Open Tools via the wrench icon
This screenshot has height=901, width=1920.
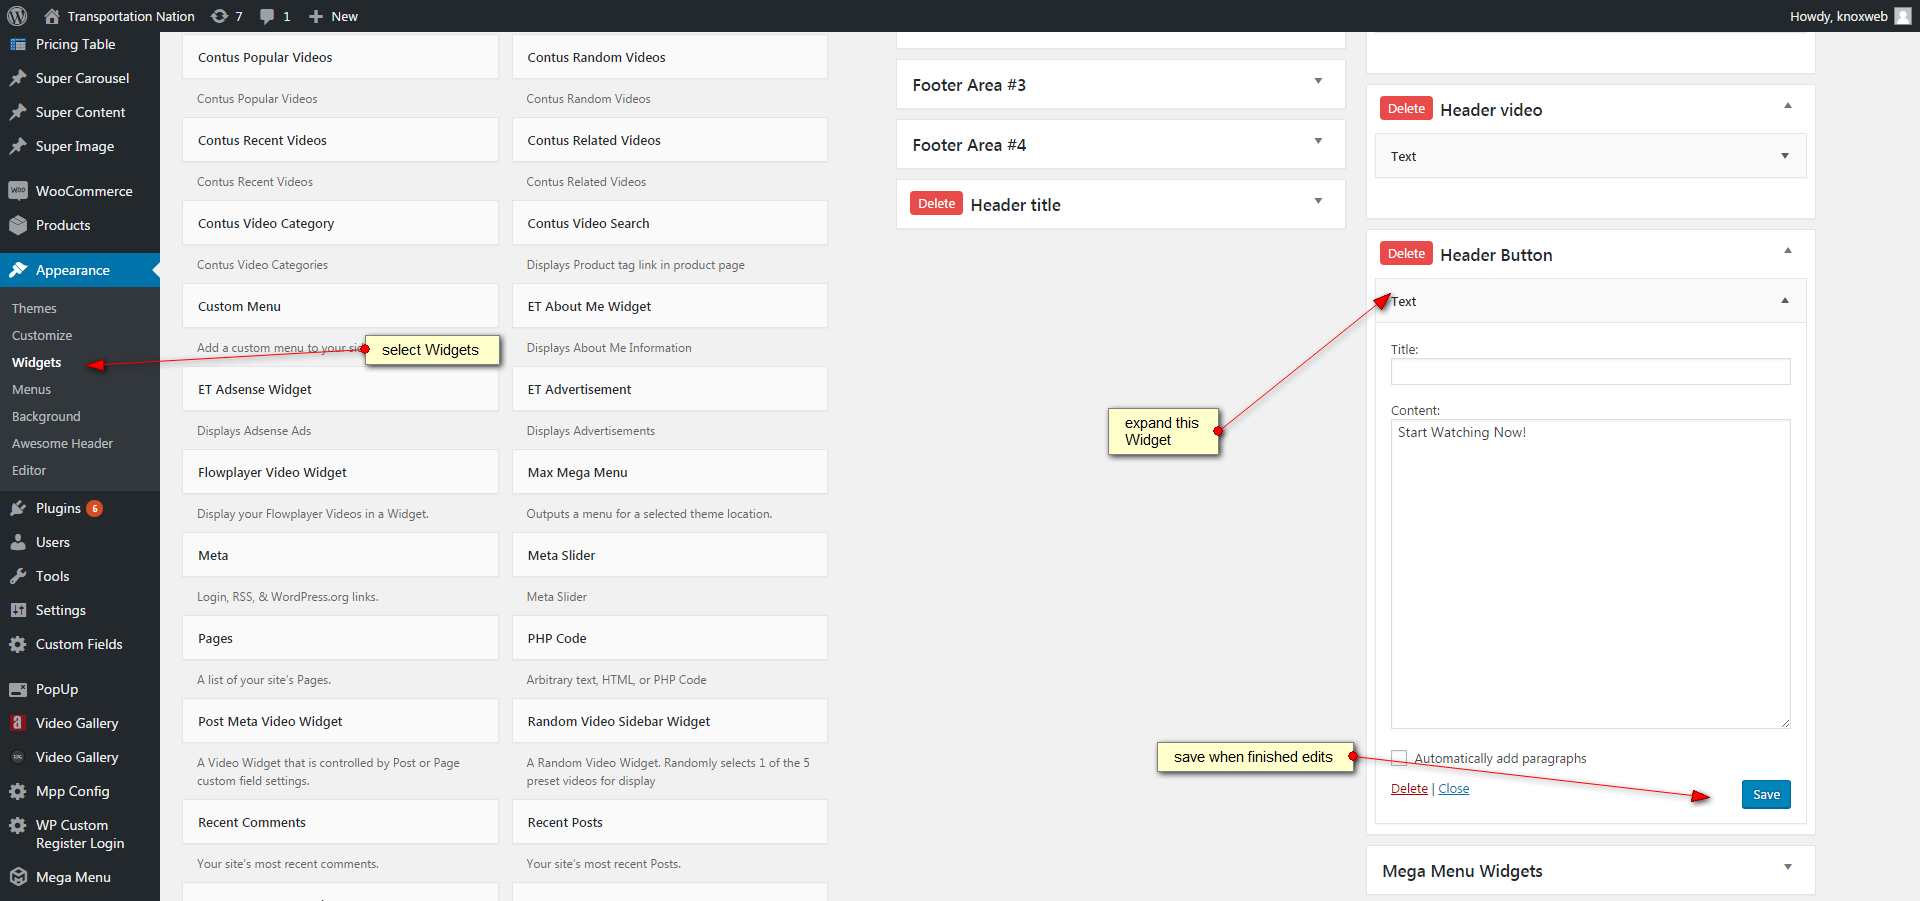coord(18,576)
